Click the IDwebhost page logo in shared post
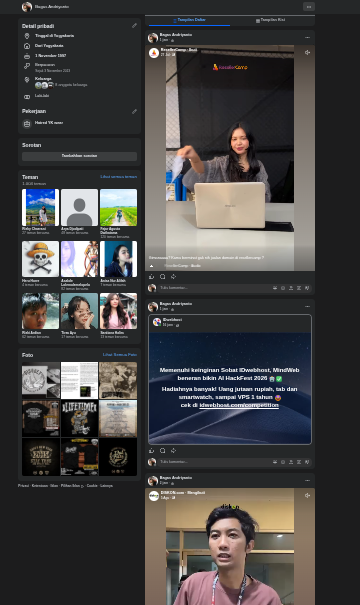Viewport: 360px width, 605px height. (x=157, y=322)
